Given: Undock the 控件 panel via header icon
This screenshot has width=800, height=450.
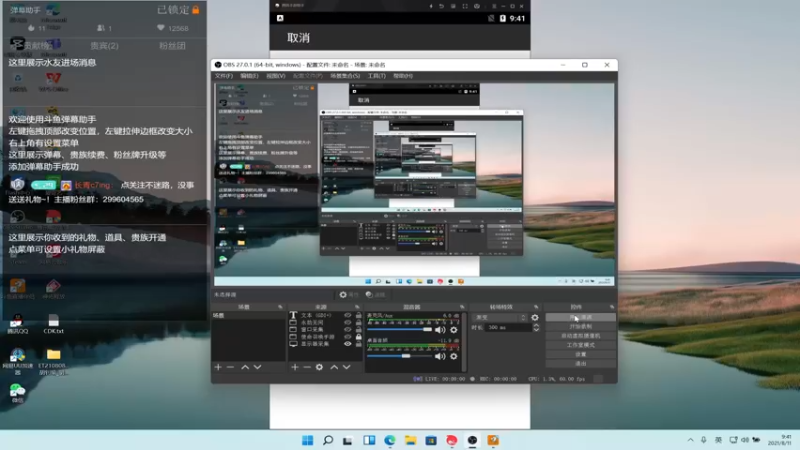Looking at the screenshot, I should point(612,307).
